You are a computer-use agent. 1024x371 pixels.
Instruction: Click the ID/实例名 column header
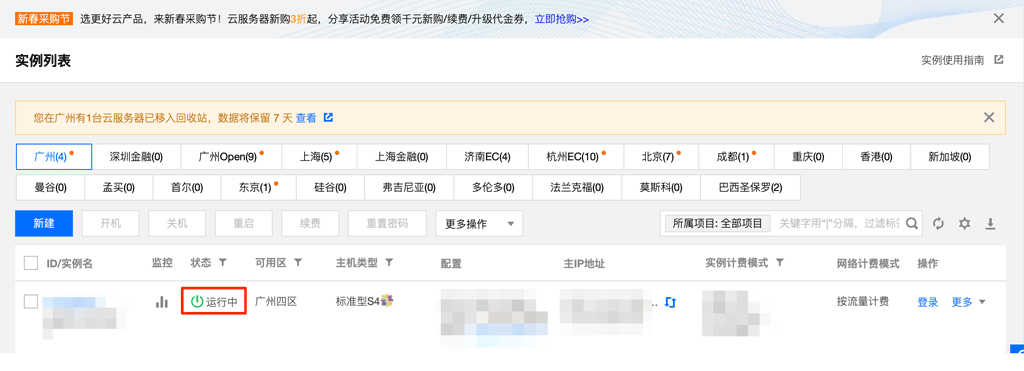[69, 263]
